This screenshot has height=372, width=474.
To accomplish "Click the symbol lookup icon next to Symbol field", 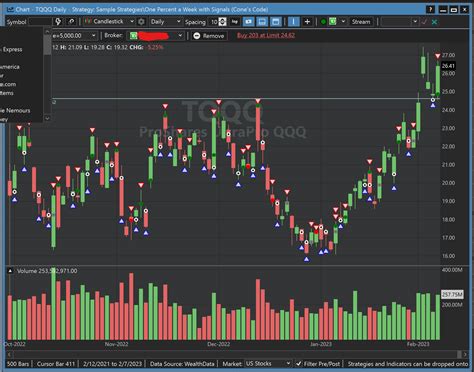I will pos(58,22).
